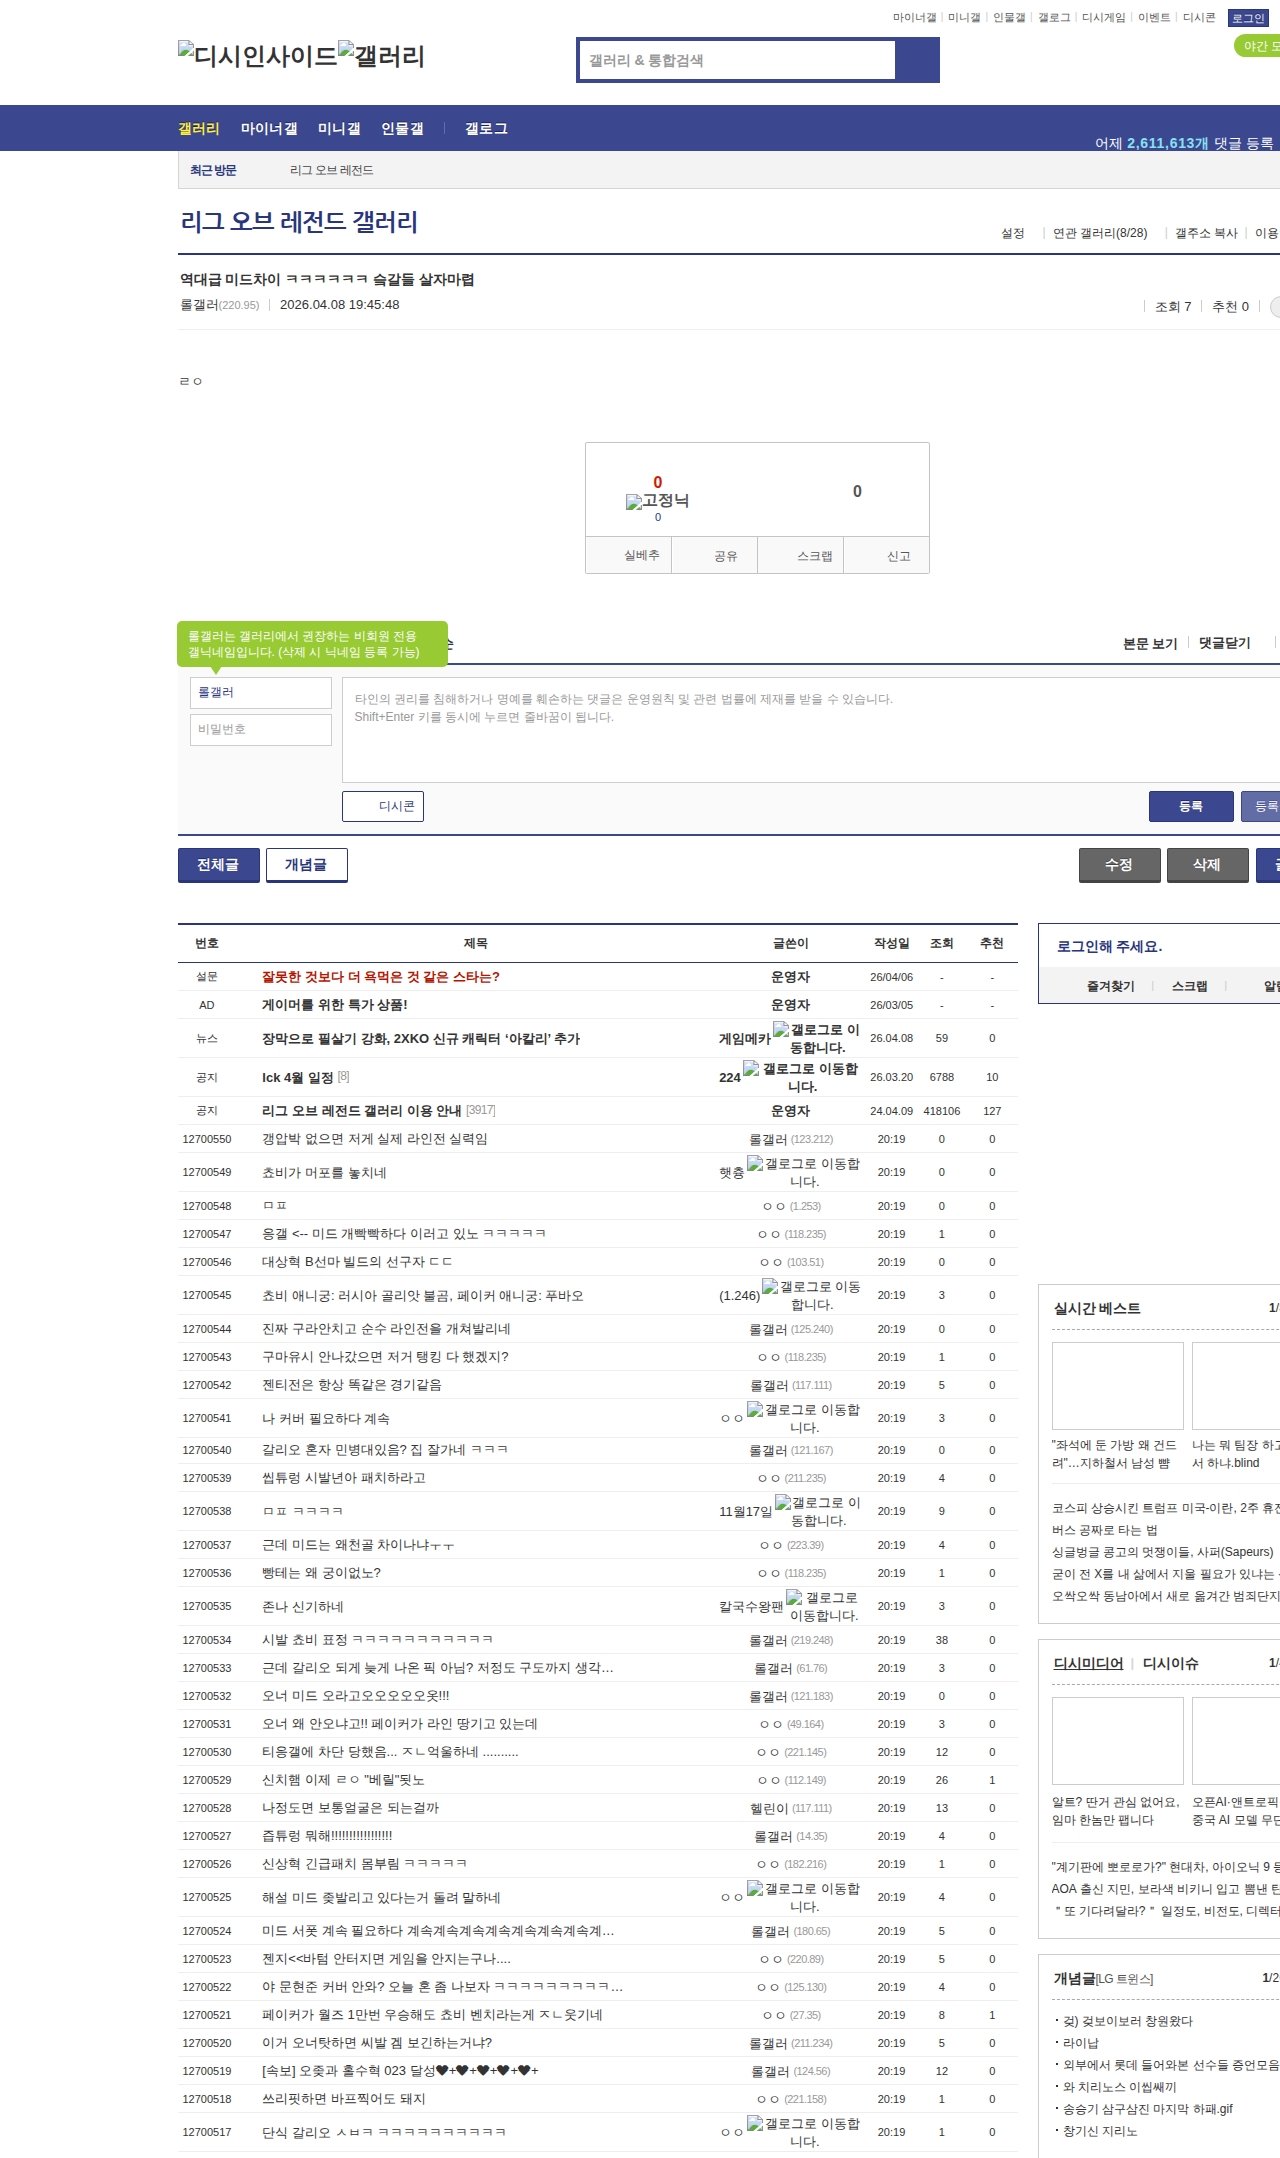The width and height of the screenshot is (1280, 2158).
Task: Collapse comments with 댓글닫기
Action: [x=1224, y=643]
